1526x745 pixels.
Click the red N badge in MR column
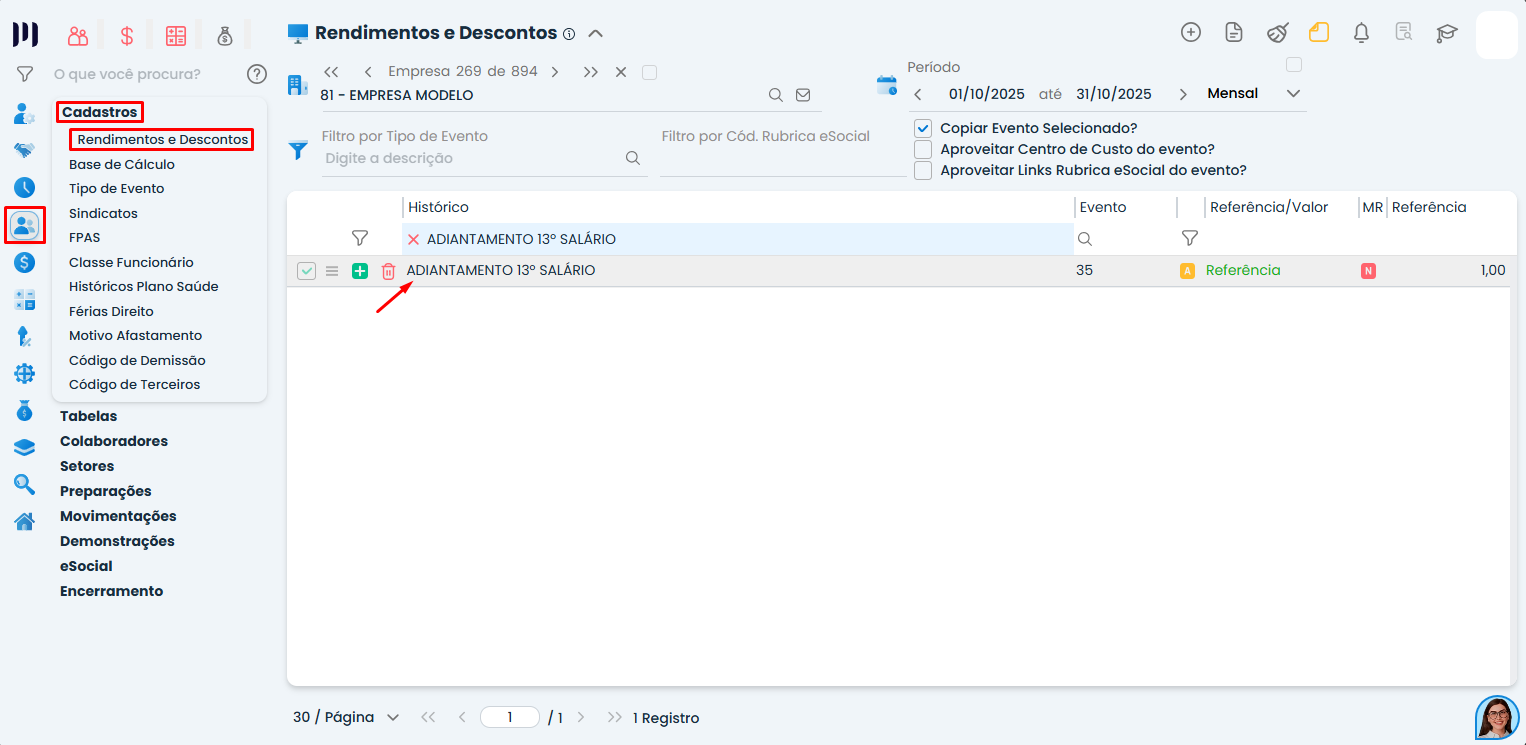click(1368, 271)
